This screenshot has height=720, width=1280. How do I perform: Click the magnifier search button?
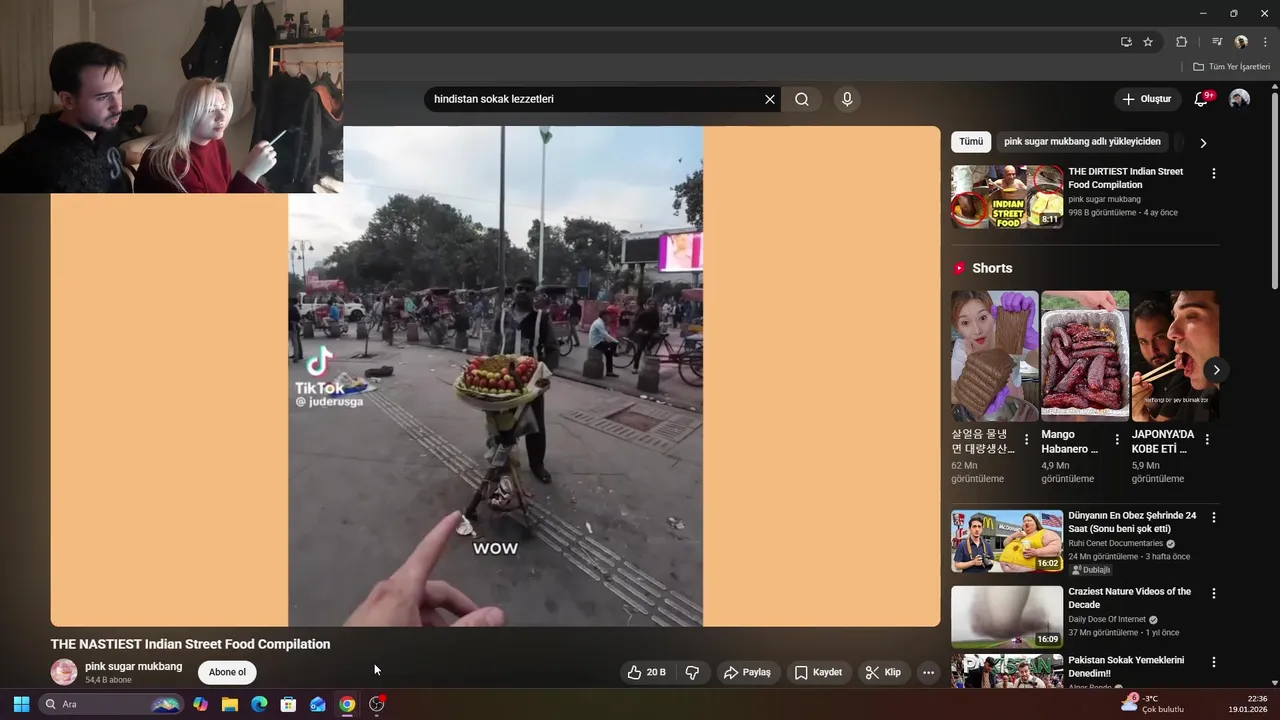802,99
